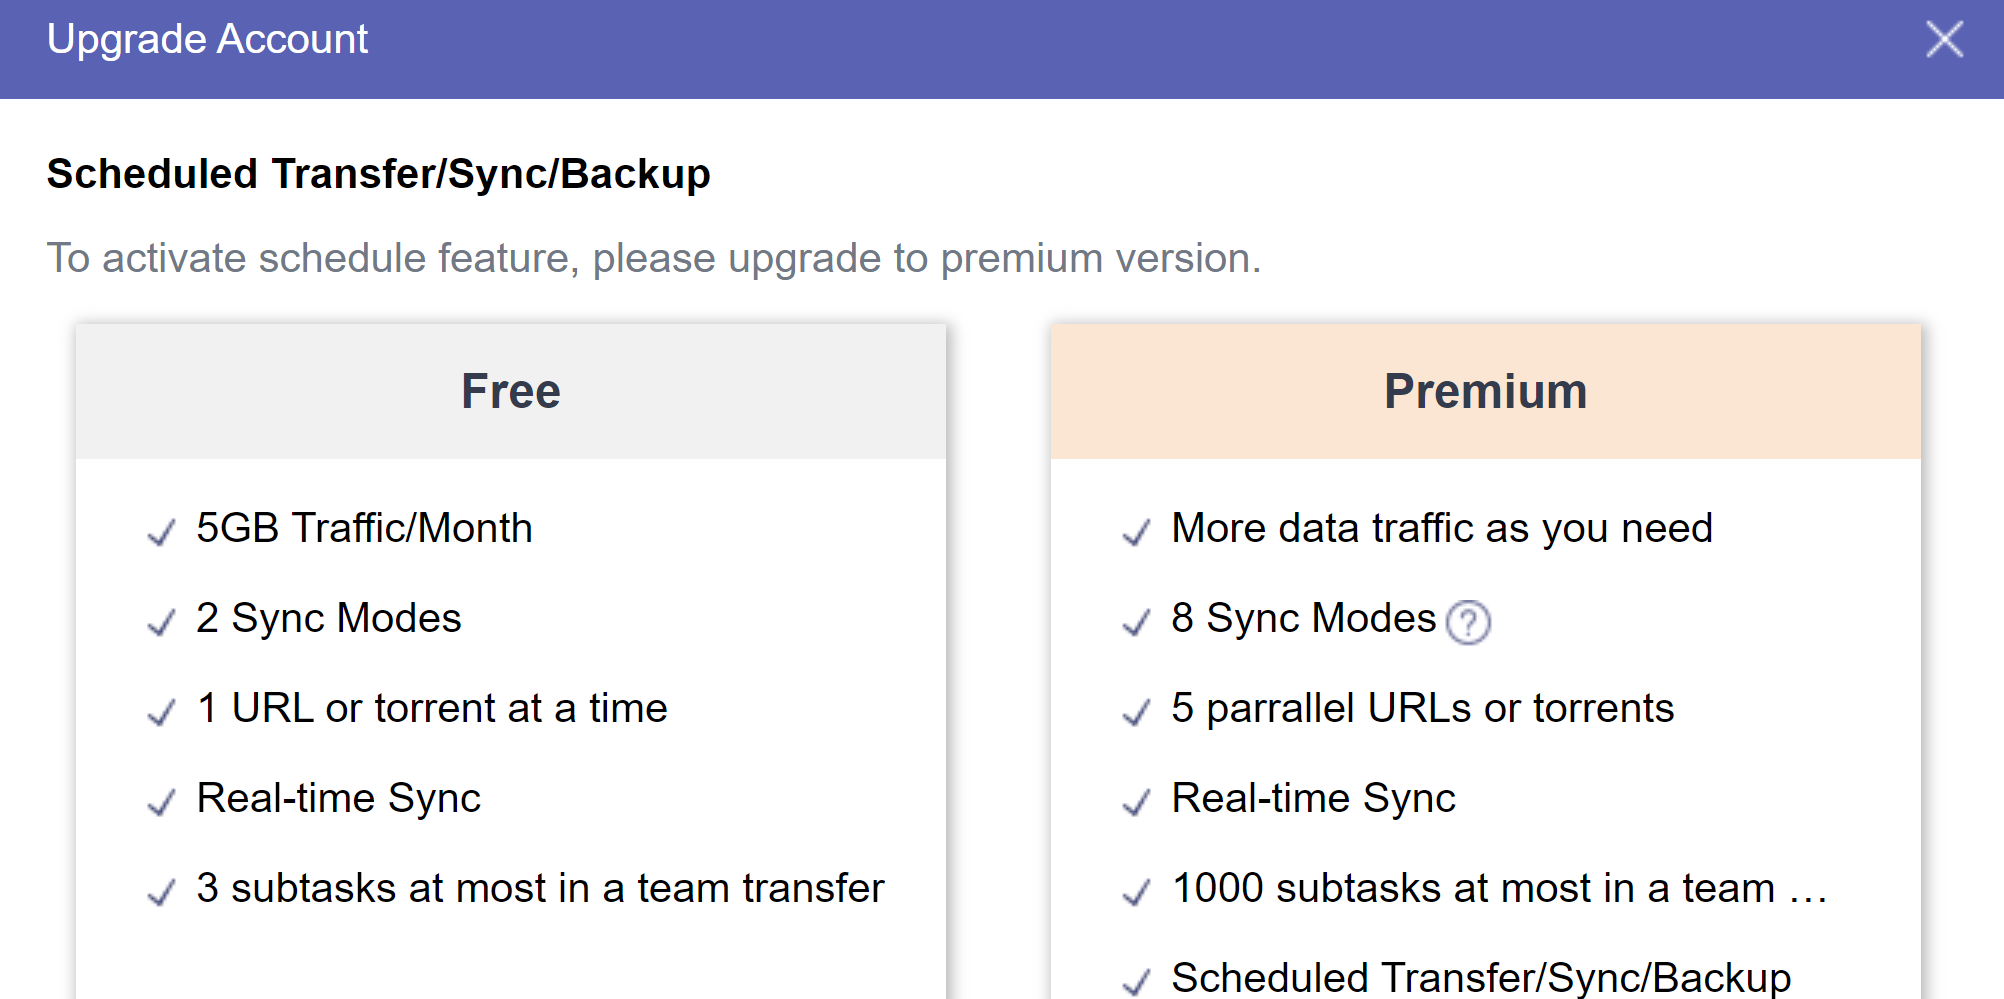Click checkmark beside 2 Sync Modes
2004x999 pixels.
point(161,622)
